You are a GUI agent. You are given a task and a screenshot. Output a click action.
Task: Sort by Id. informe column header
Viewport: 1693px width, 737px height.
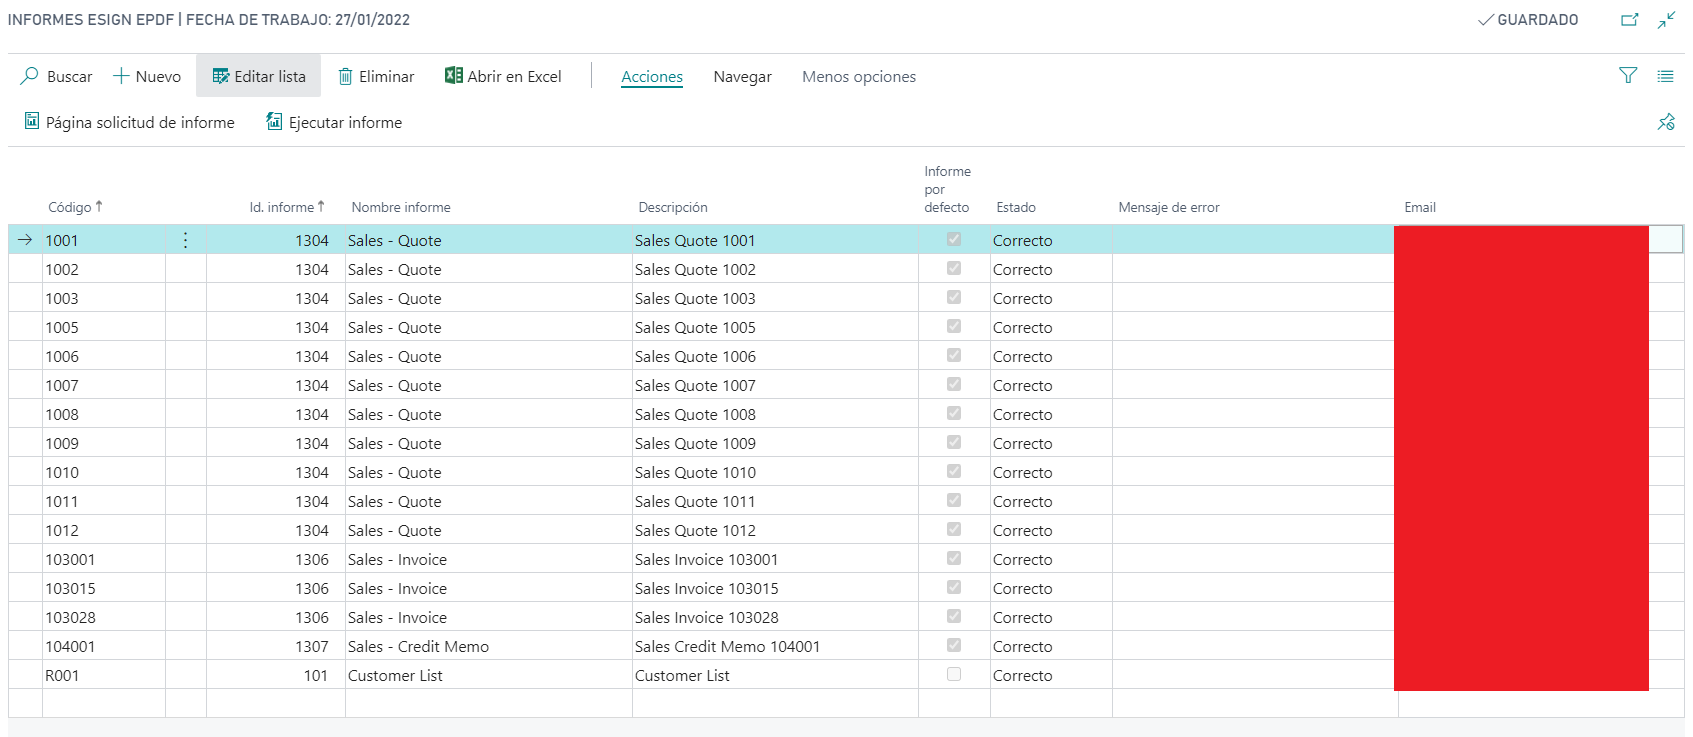click(x=282, y=207)
